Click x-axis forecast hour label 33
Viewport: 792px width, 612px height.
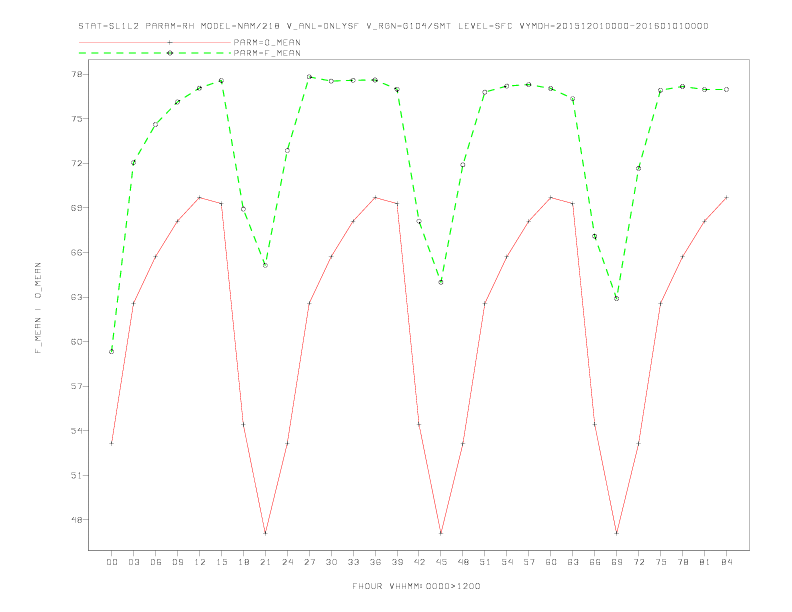tap(353, 562)
